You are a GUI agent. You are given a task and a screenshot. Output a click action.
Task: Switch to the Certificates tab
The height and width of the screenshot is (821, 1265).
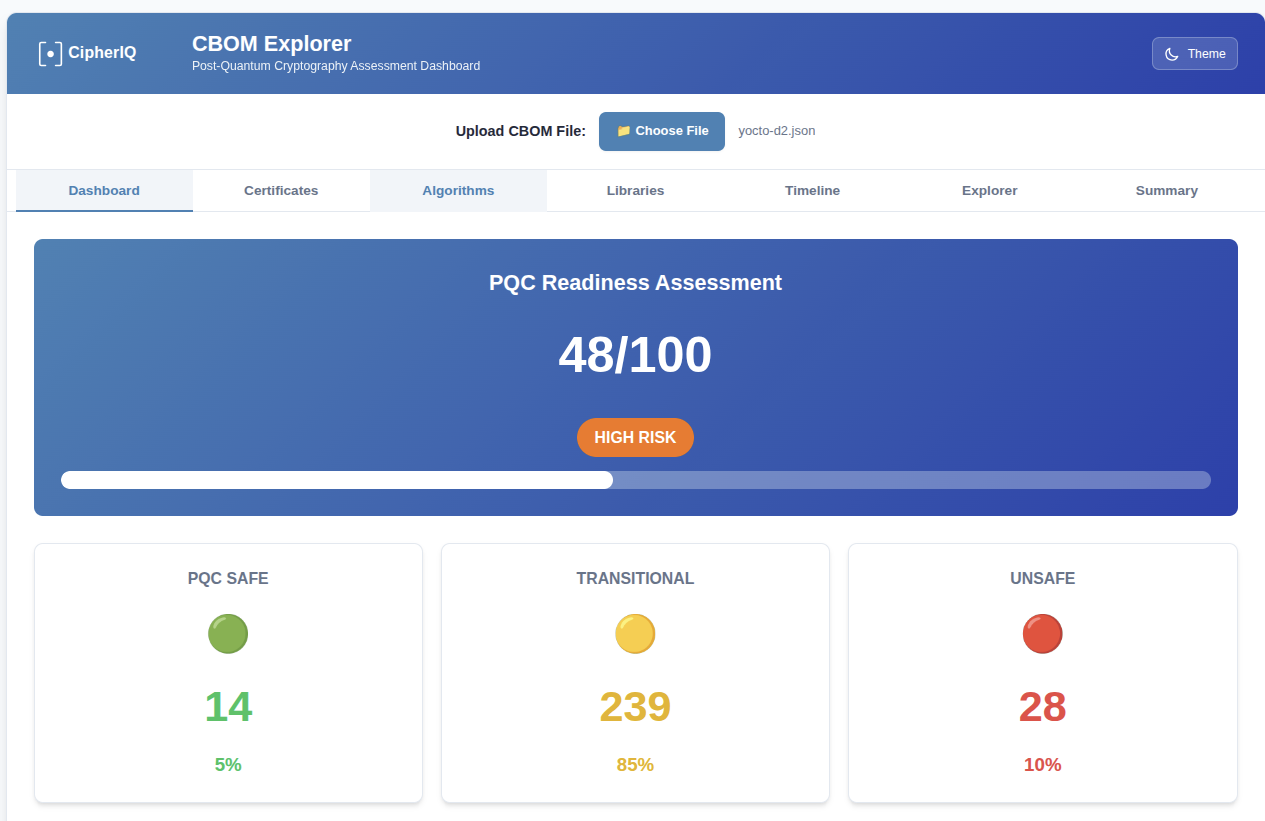click(x=281, y=191)
